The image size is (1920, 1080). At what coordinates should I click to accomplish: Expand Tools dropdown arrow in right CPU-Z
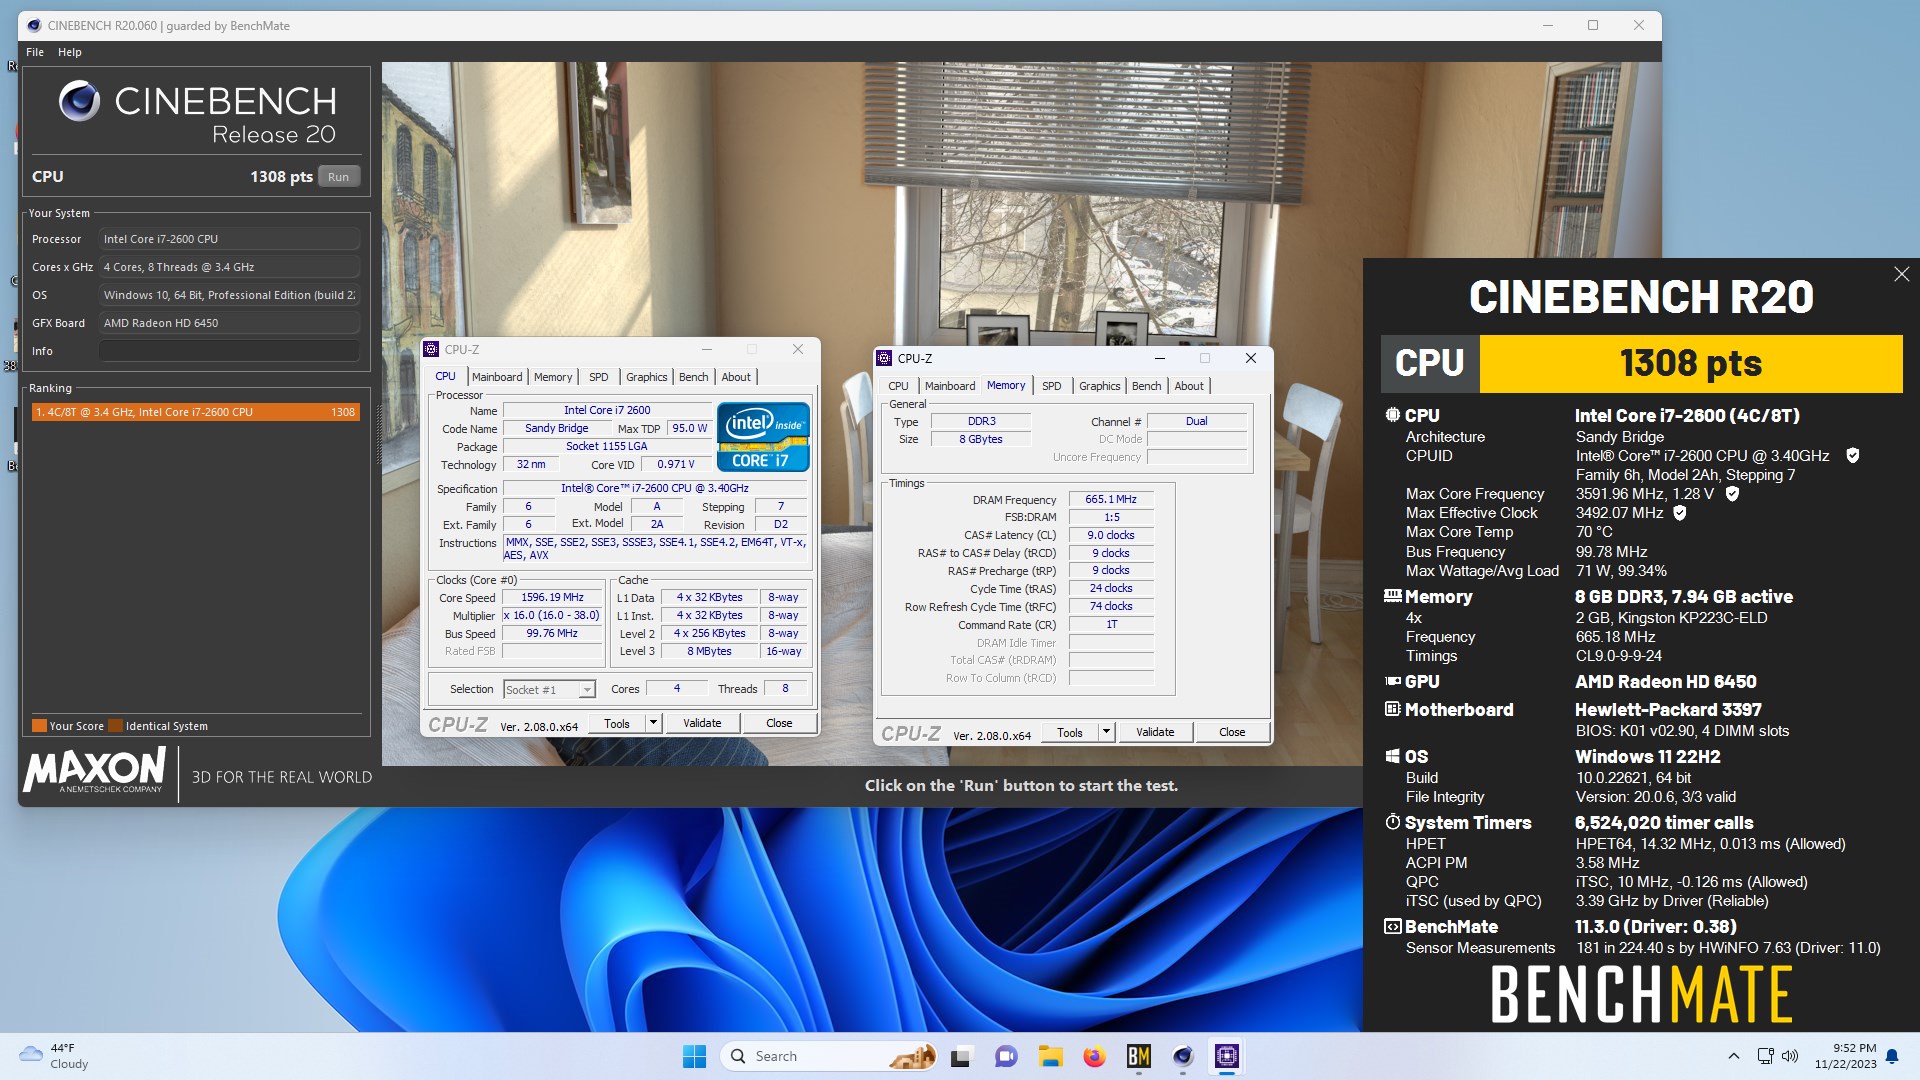[x=1106, y=733]
